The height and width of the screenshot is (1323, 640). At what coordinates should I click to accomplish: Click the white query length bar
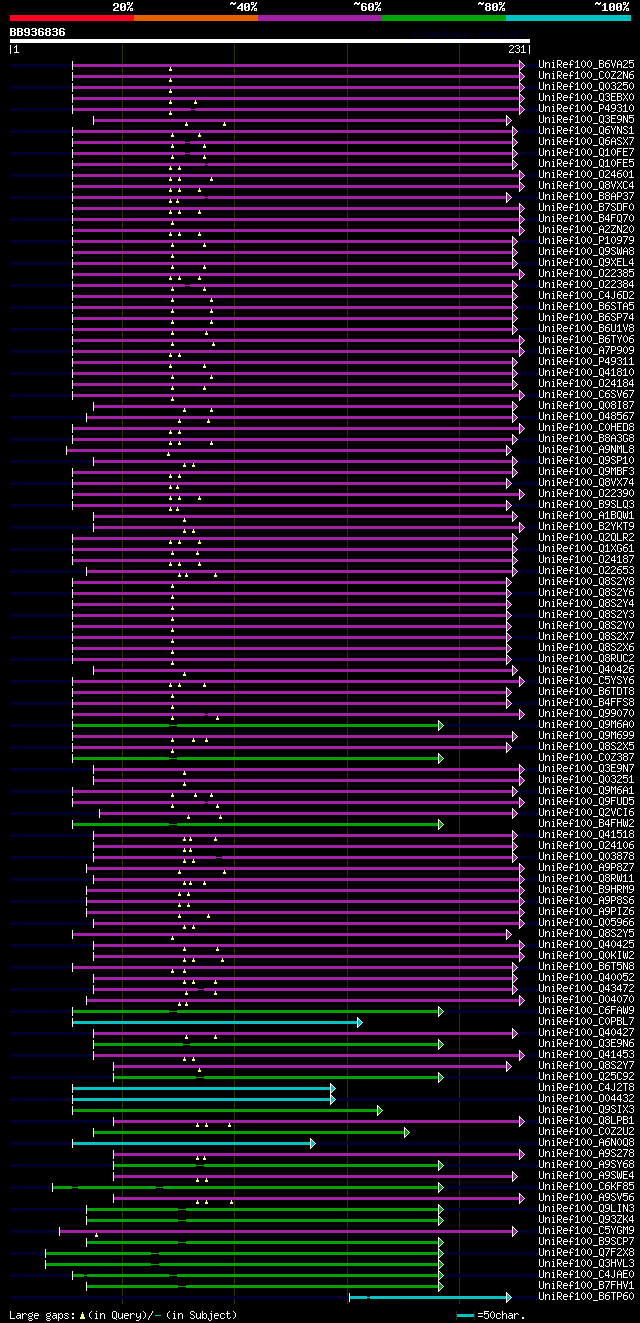(x=269, y=41)
